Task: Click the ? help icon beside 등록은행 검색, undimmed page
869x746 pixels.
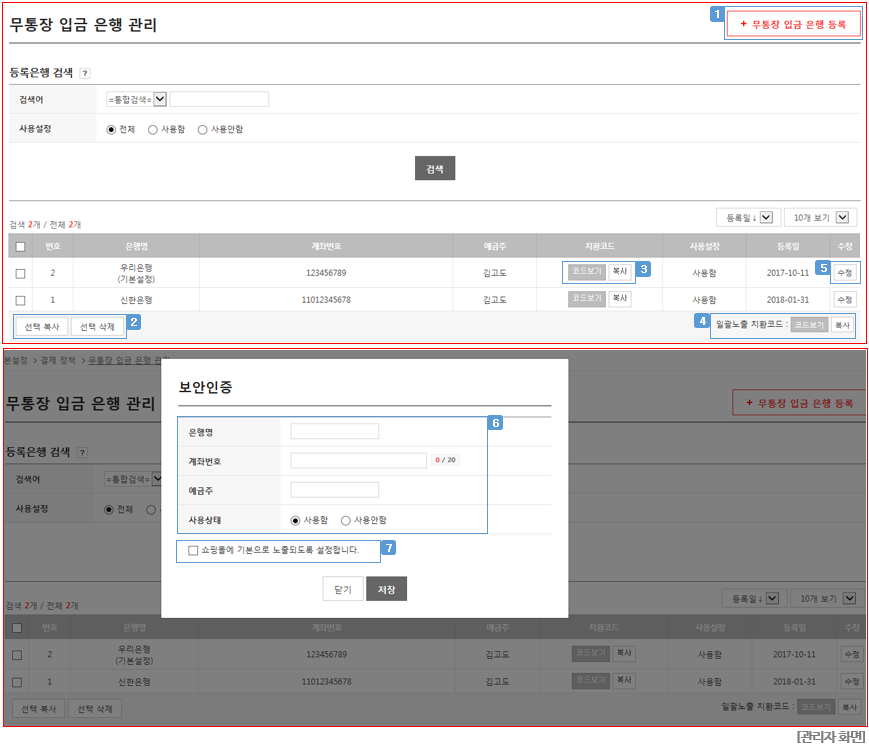Action: (x=85, y=73)
